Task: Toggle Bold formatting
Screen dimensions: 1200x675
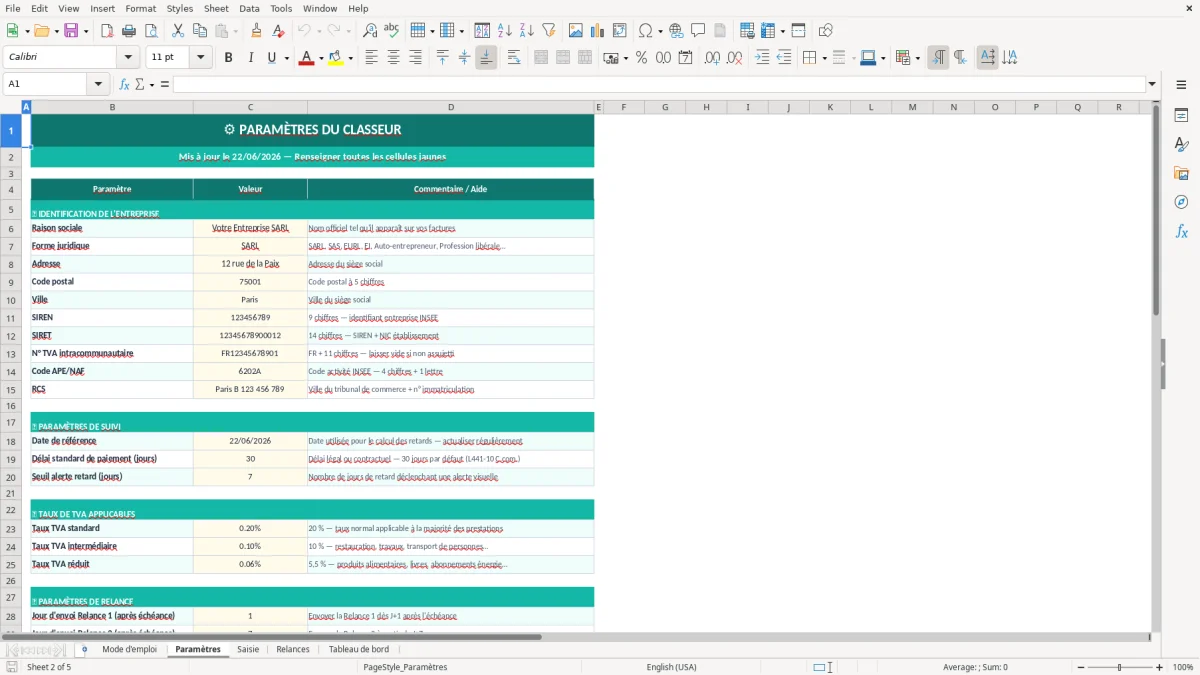Action: click(x=228, y=58)
